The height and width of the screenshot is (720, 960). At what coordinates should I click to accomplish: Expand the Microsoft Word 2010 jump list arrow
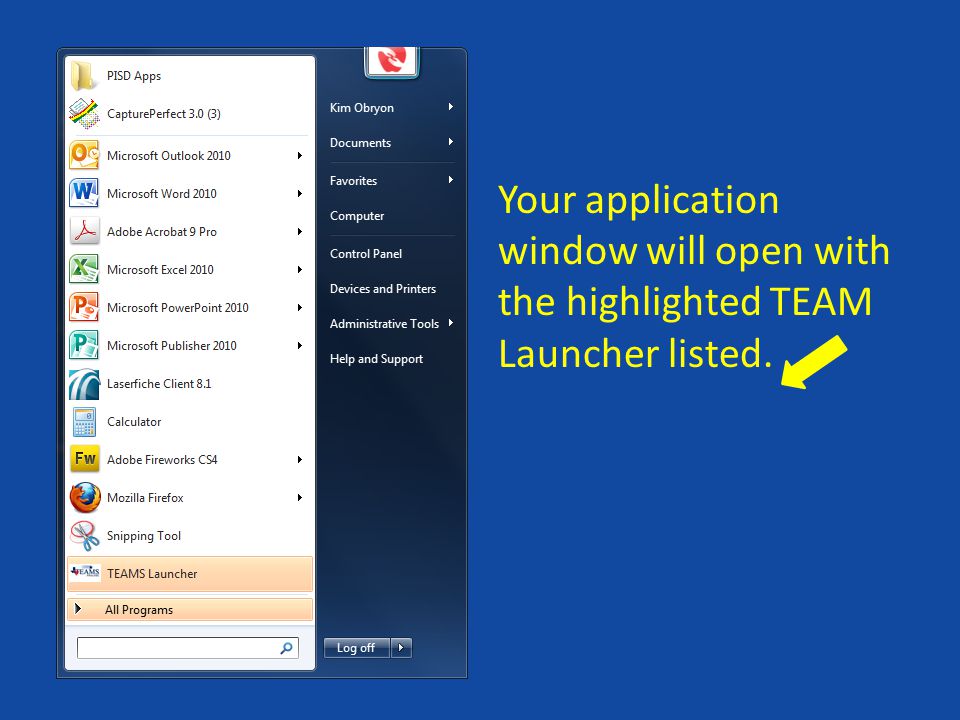coord(299,193)
